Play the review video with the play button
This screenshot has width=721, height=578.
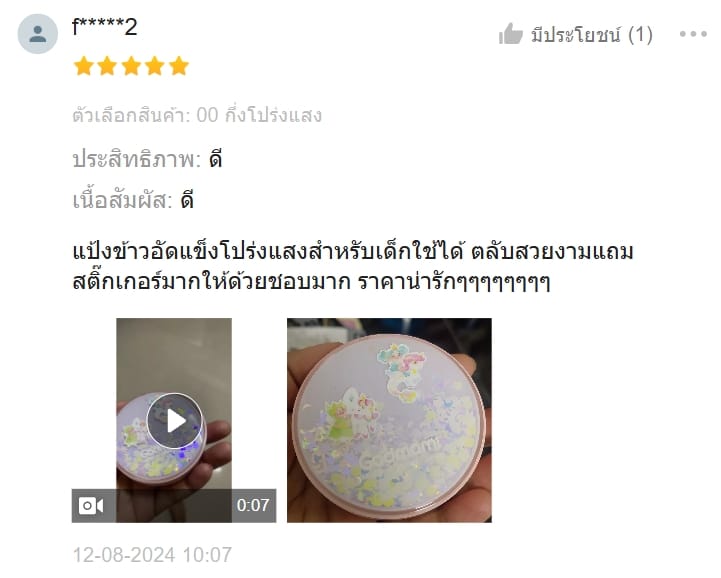[x=174, y=421]
